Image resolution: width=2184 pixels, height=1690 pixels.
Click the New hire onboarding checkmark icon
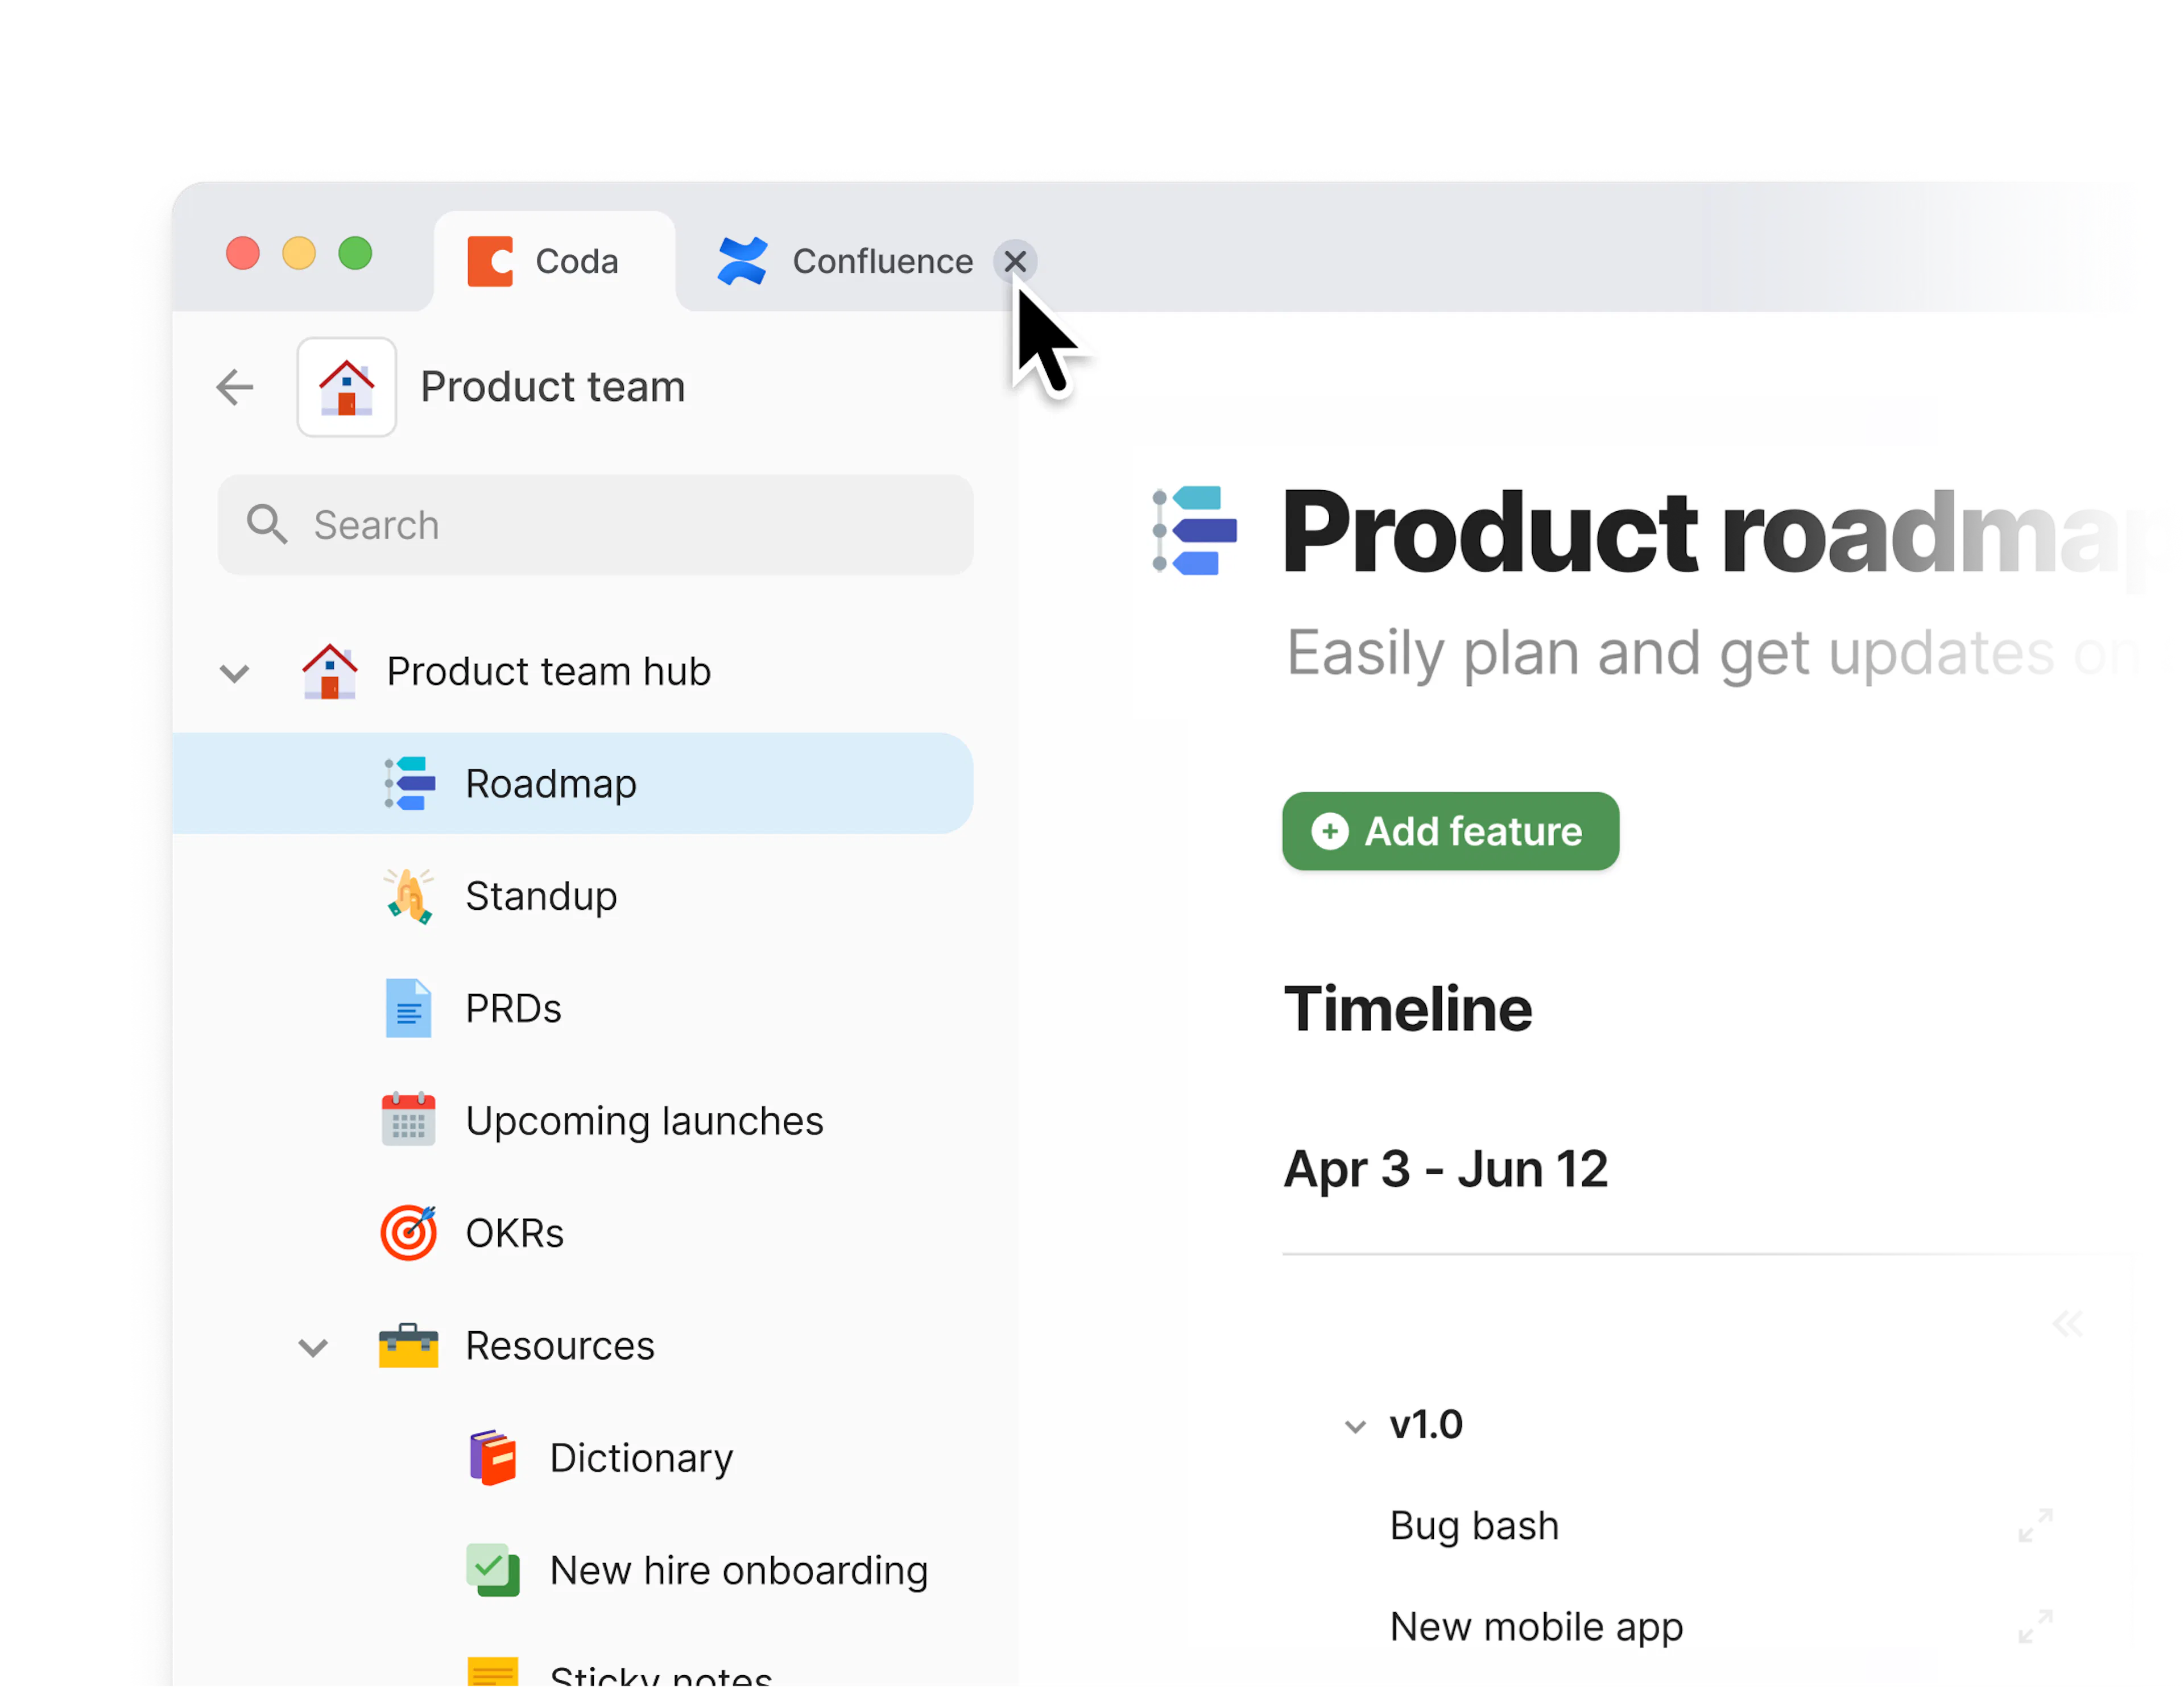[493, 1570]
